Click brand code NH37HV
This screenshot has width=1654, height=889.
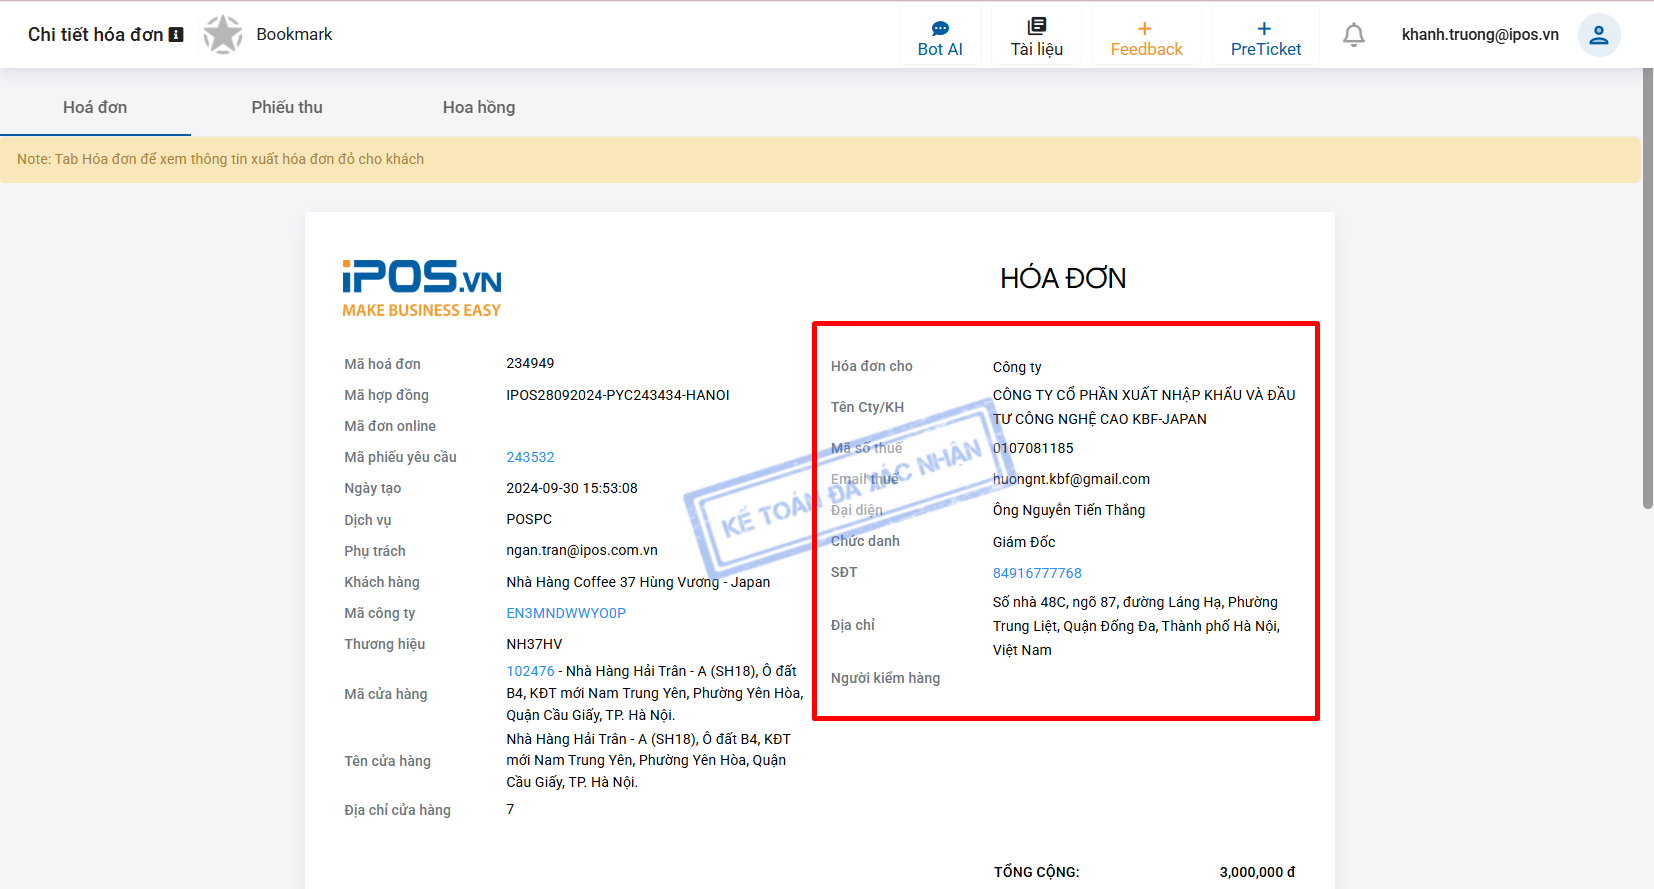[x=534, y=644]
